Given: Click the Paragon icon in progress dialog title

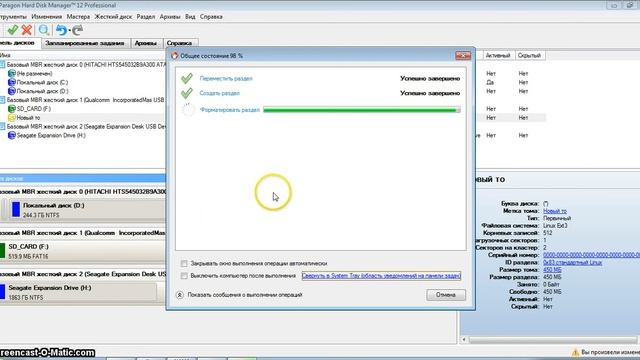Looking at the screenshot, I should point(175,56).
